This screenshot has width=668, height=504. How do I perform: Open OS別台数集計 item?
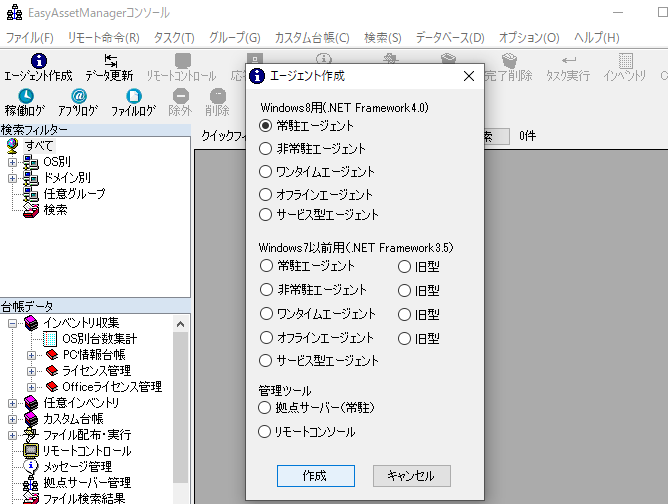tap(100, 339)
